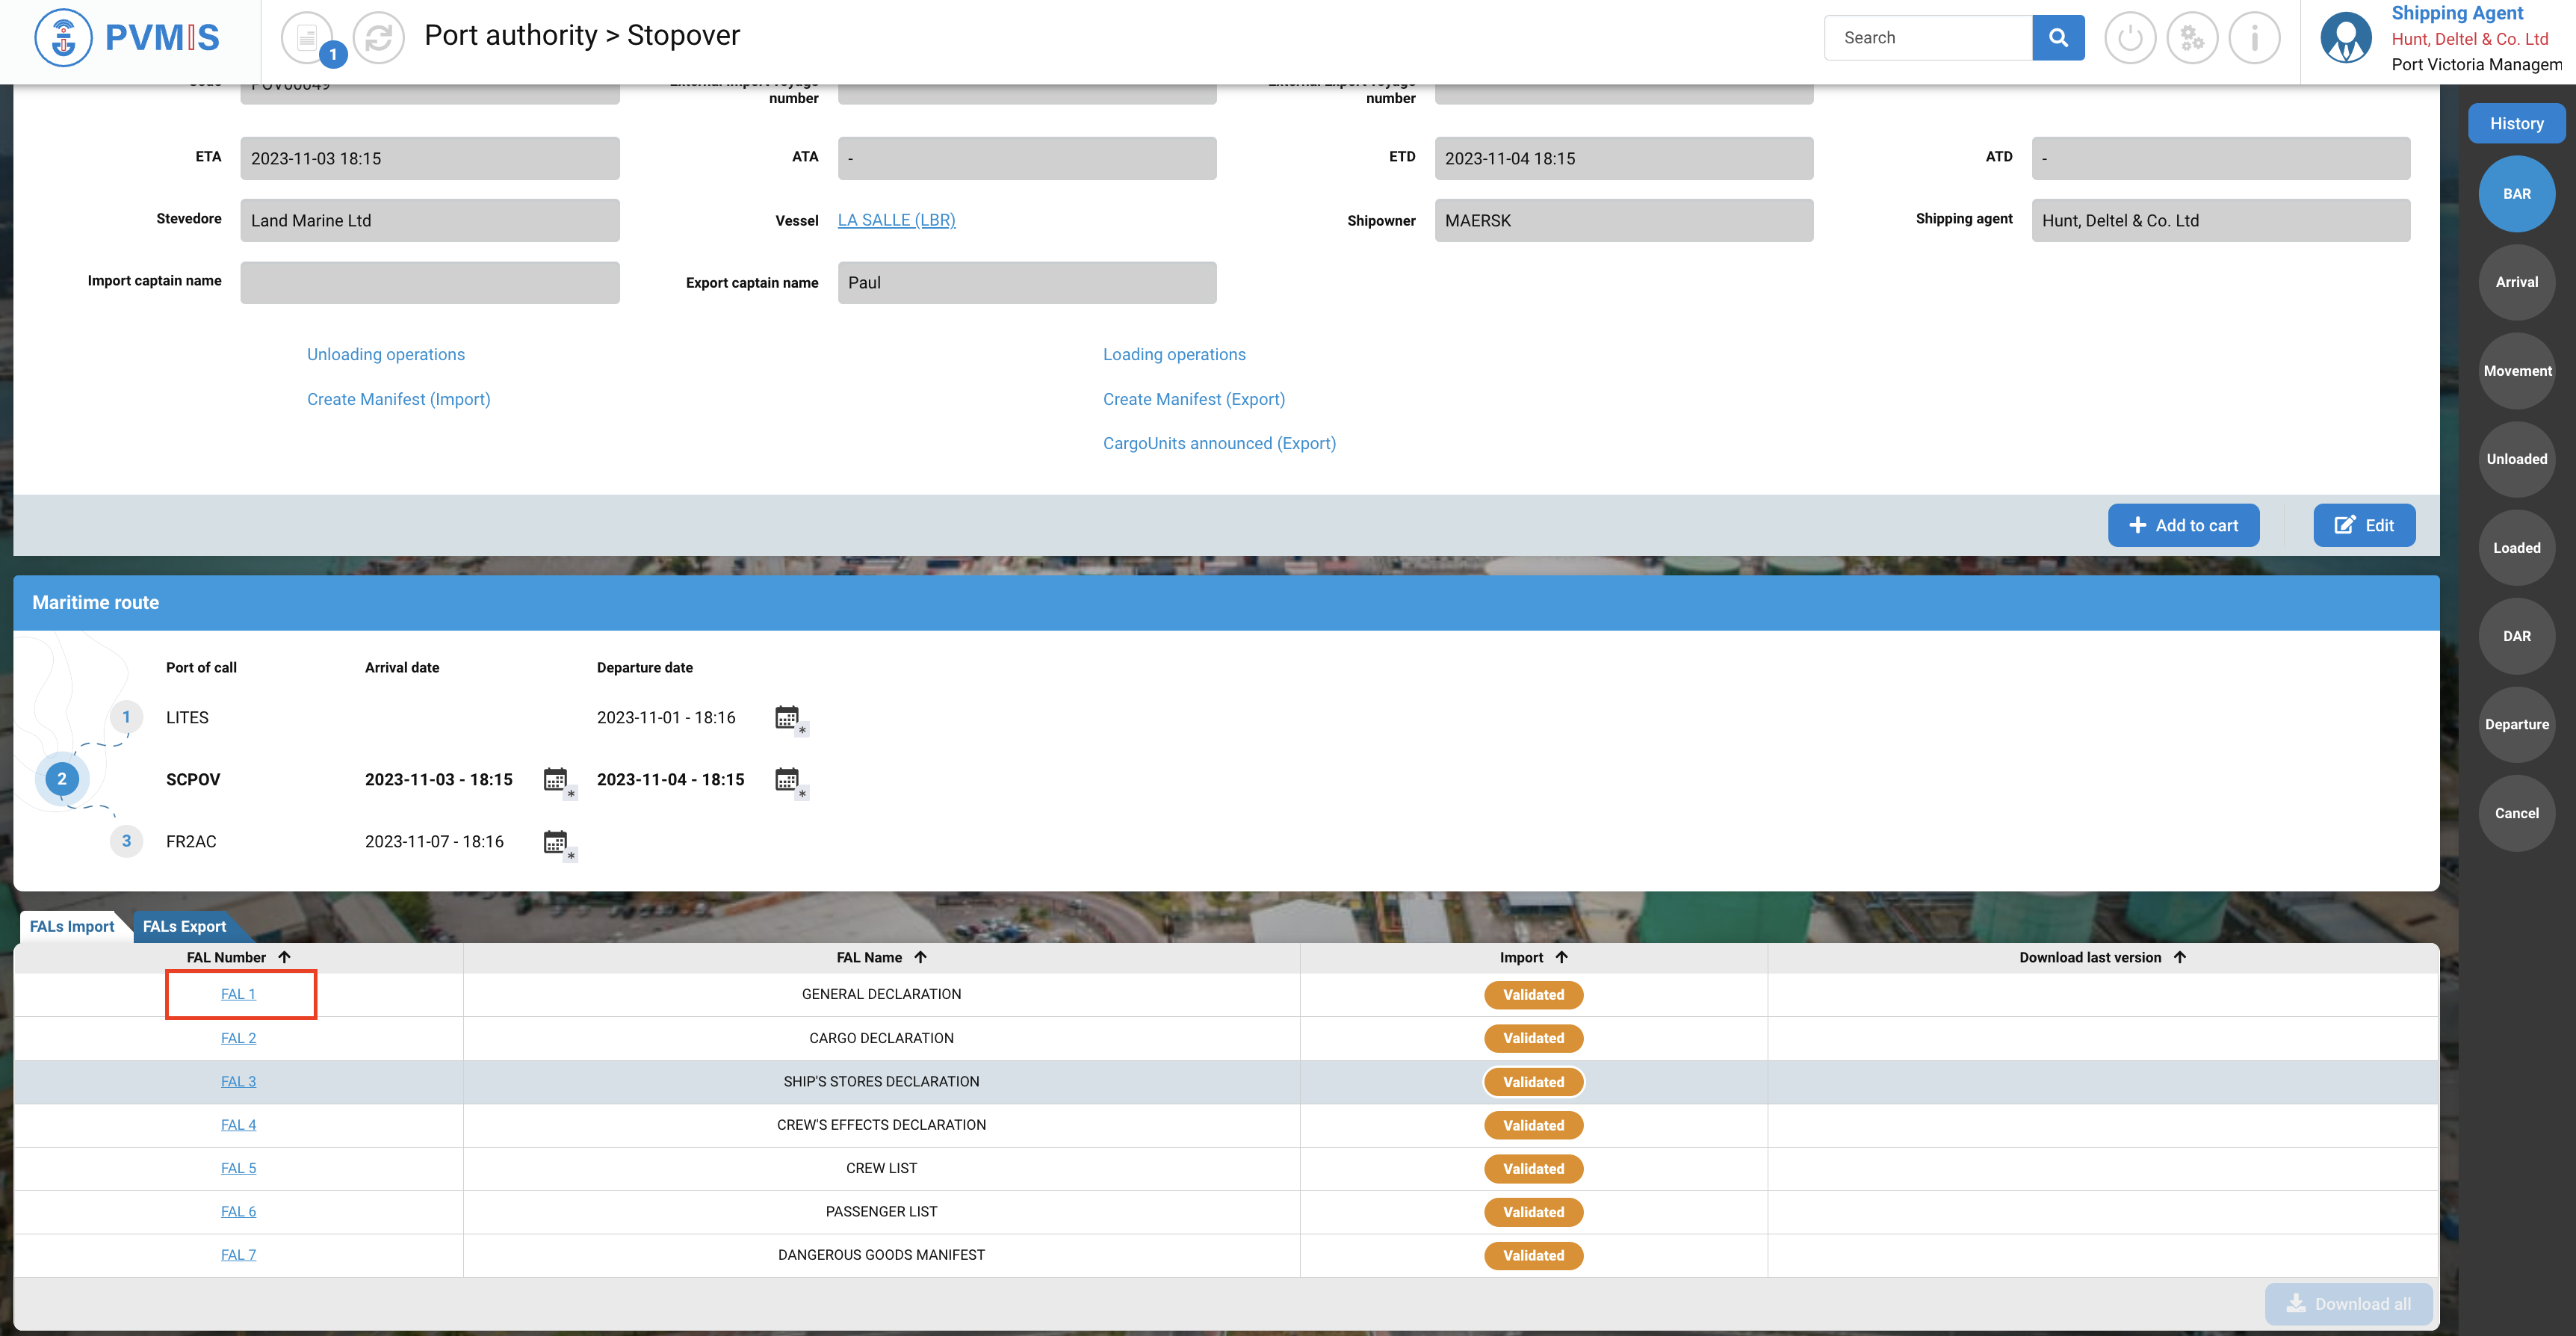Viewport: 2576px width, 1336px height.
Task: Click the info icon in header
Action: tap(2254, 38)
